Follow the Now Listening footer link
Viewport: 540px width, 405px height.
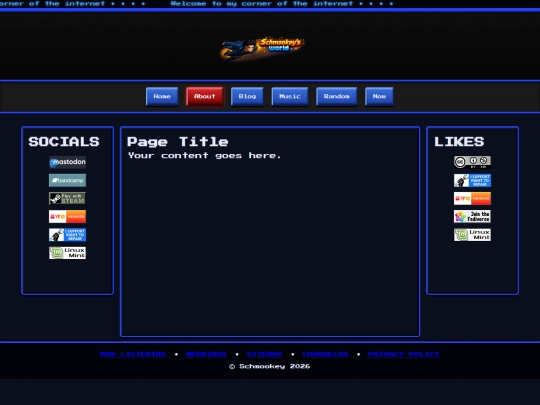tap(133, 354)
